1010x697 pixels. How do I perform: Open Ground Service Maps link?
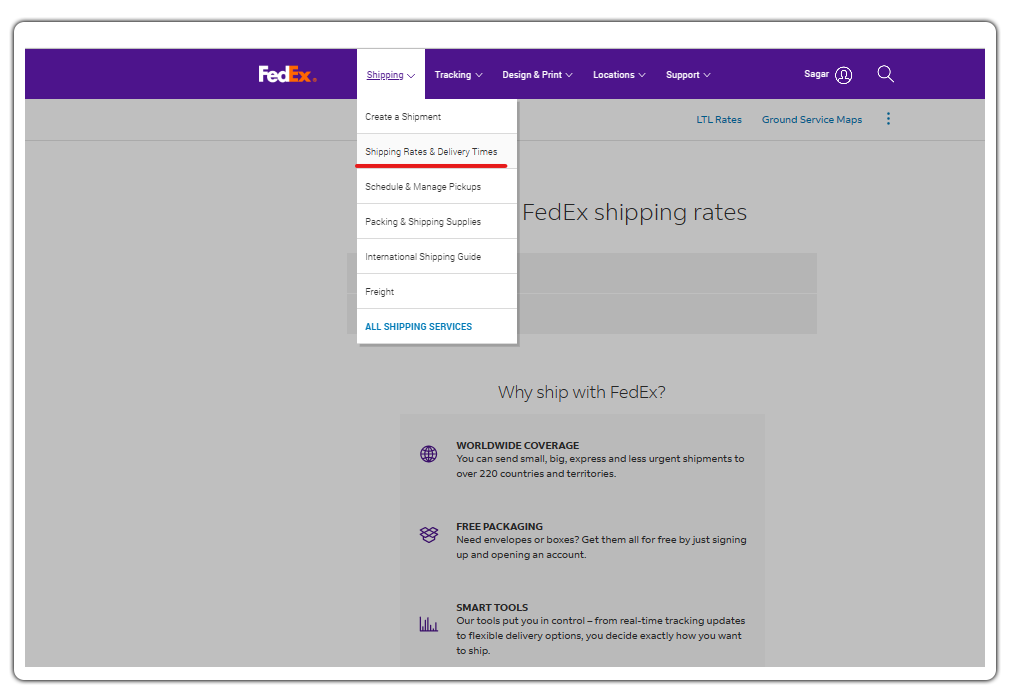point(812,119)
